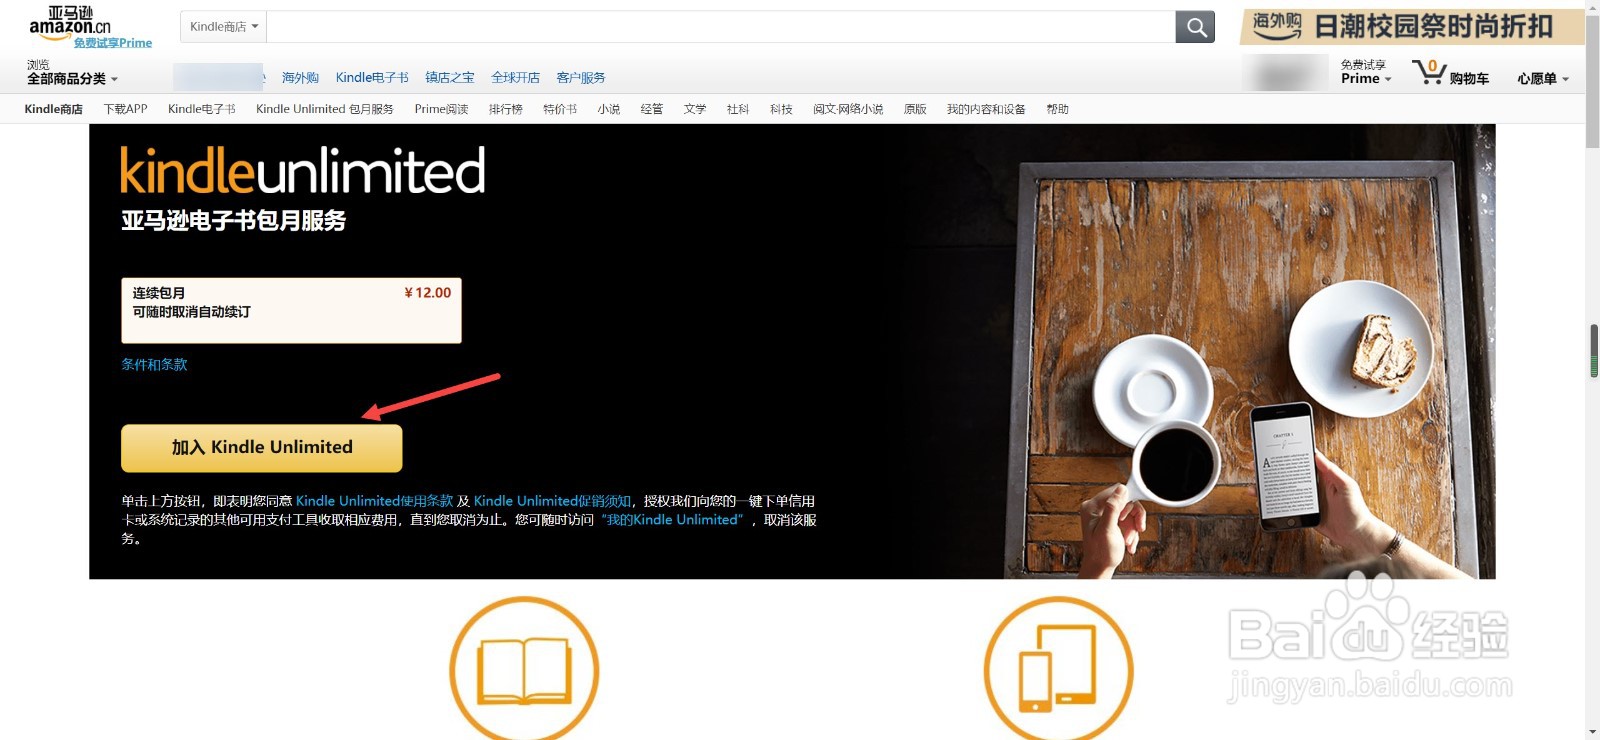The height and width of the screenshot is (740, 1600).
Task: Click the tablet and phone devices icon
Action: (1058, 671)
